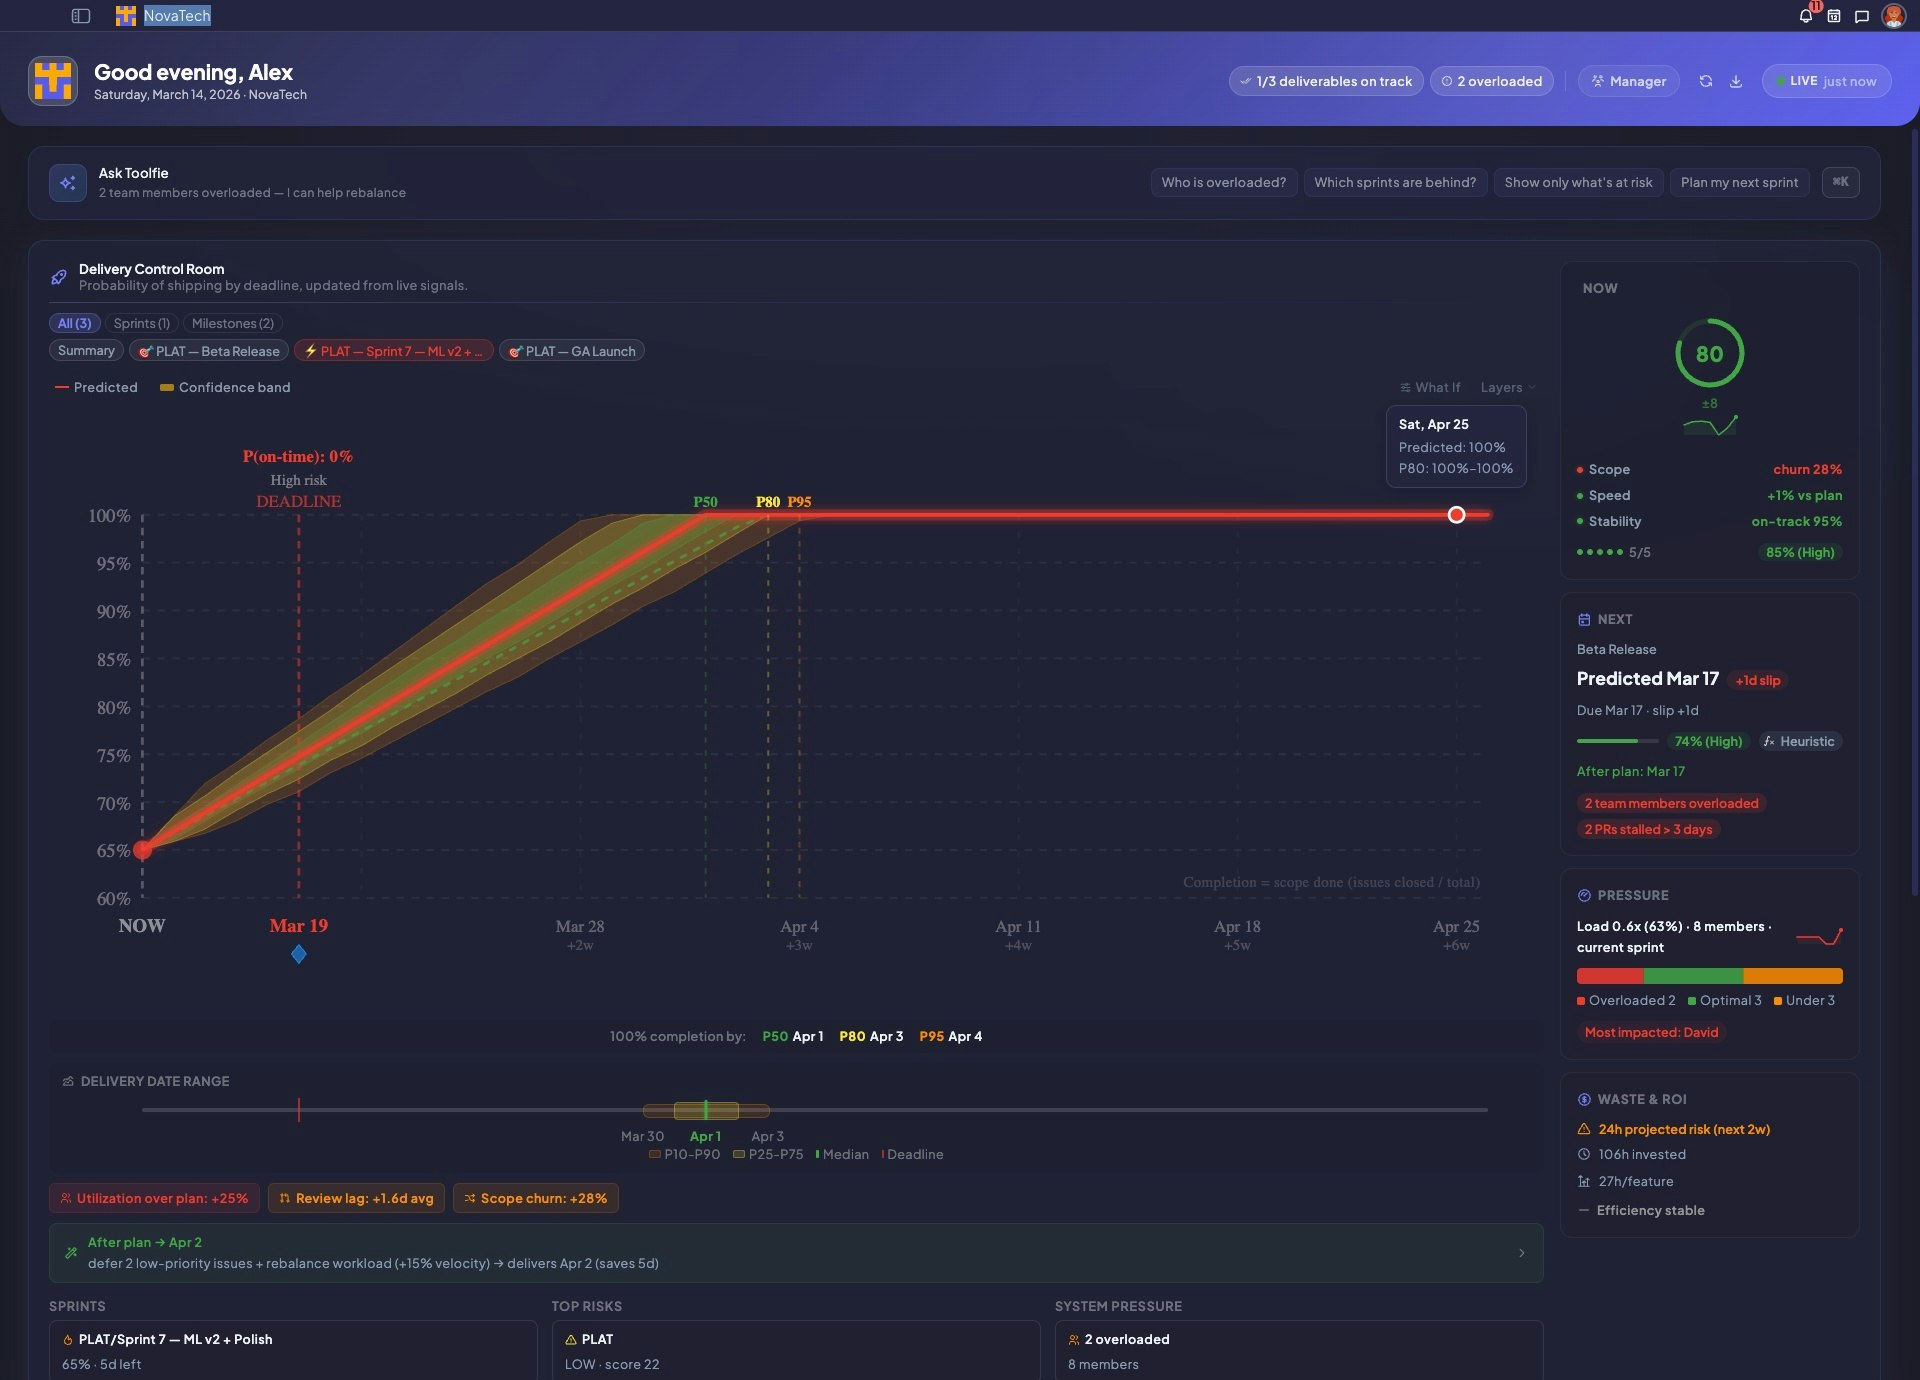Open the Manager role selector

coord(1628,81)
